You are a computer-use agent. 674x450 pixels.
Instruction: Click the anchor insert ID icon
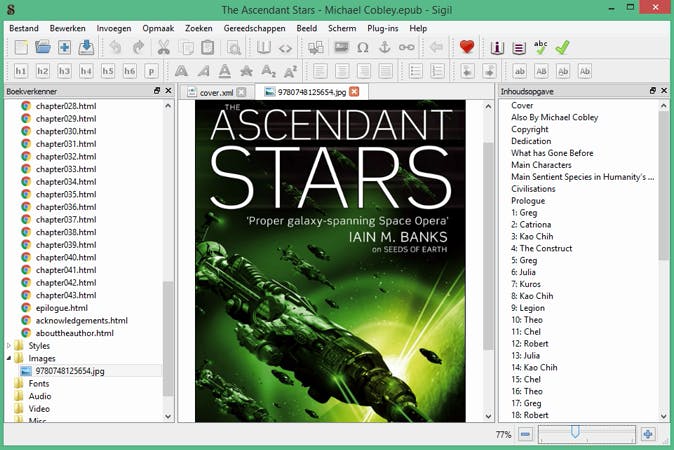tap(384, 47)
